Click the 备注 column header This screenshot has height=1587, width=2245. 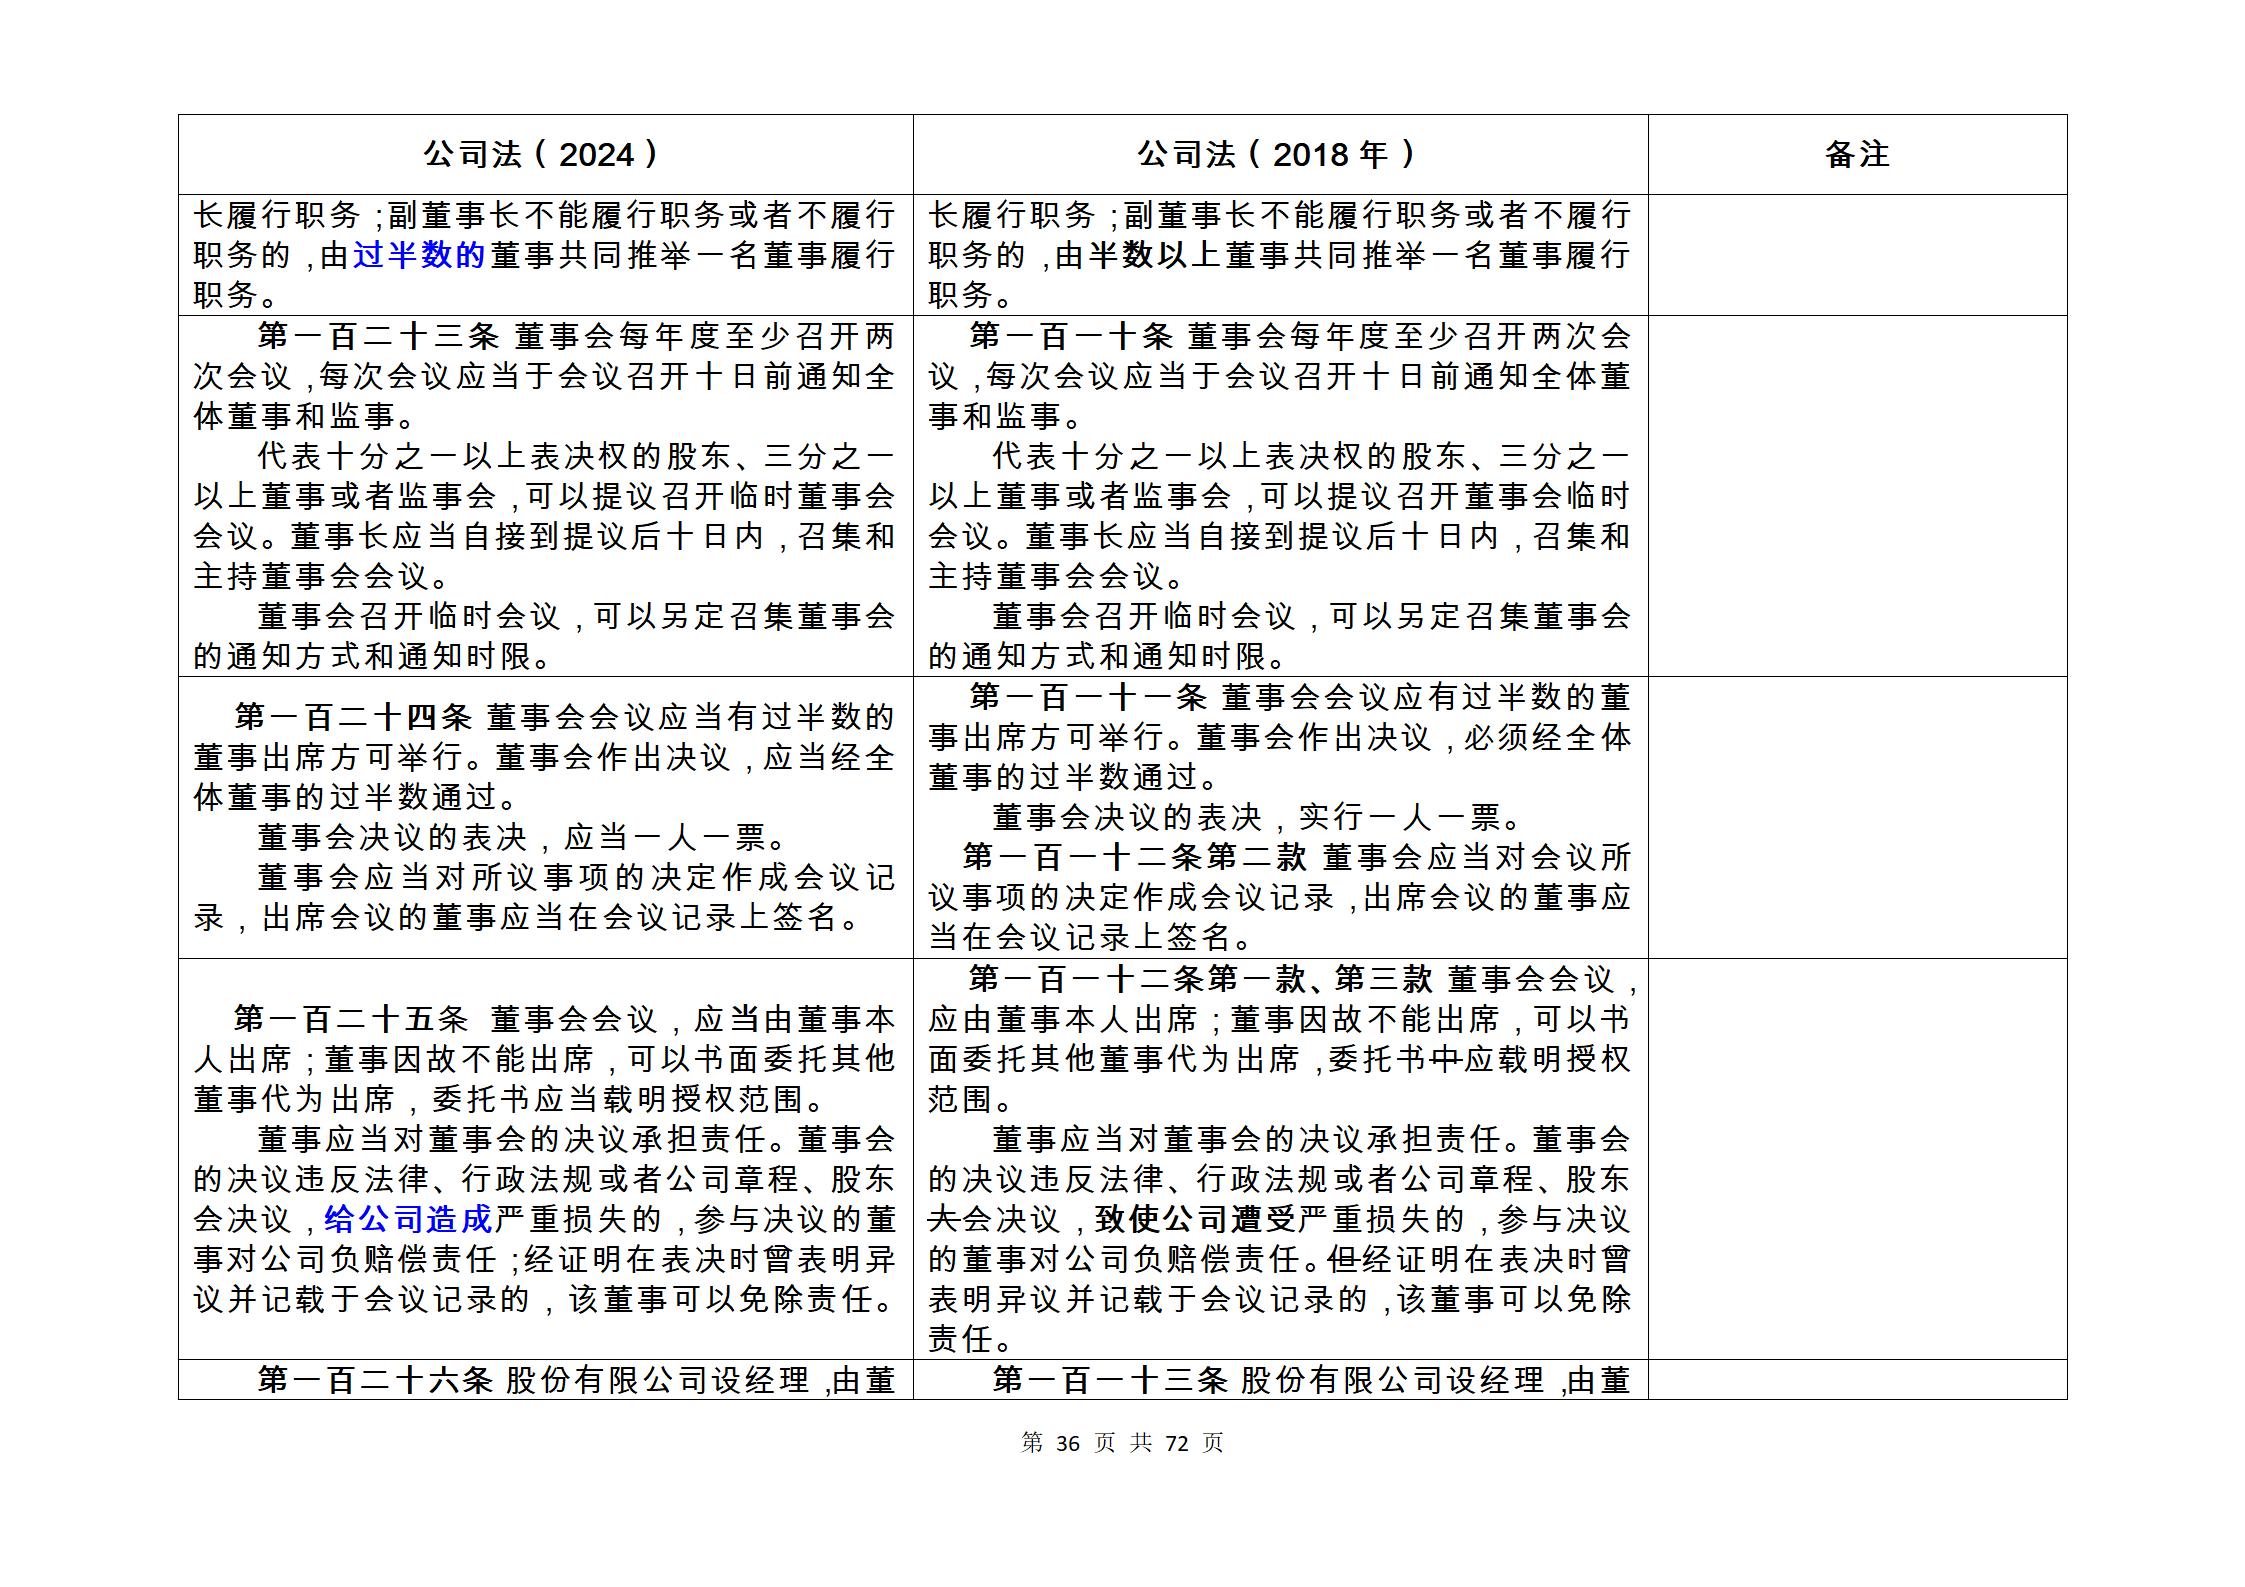(1856, 154)
